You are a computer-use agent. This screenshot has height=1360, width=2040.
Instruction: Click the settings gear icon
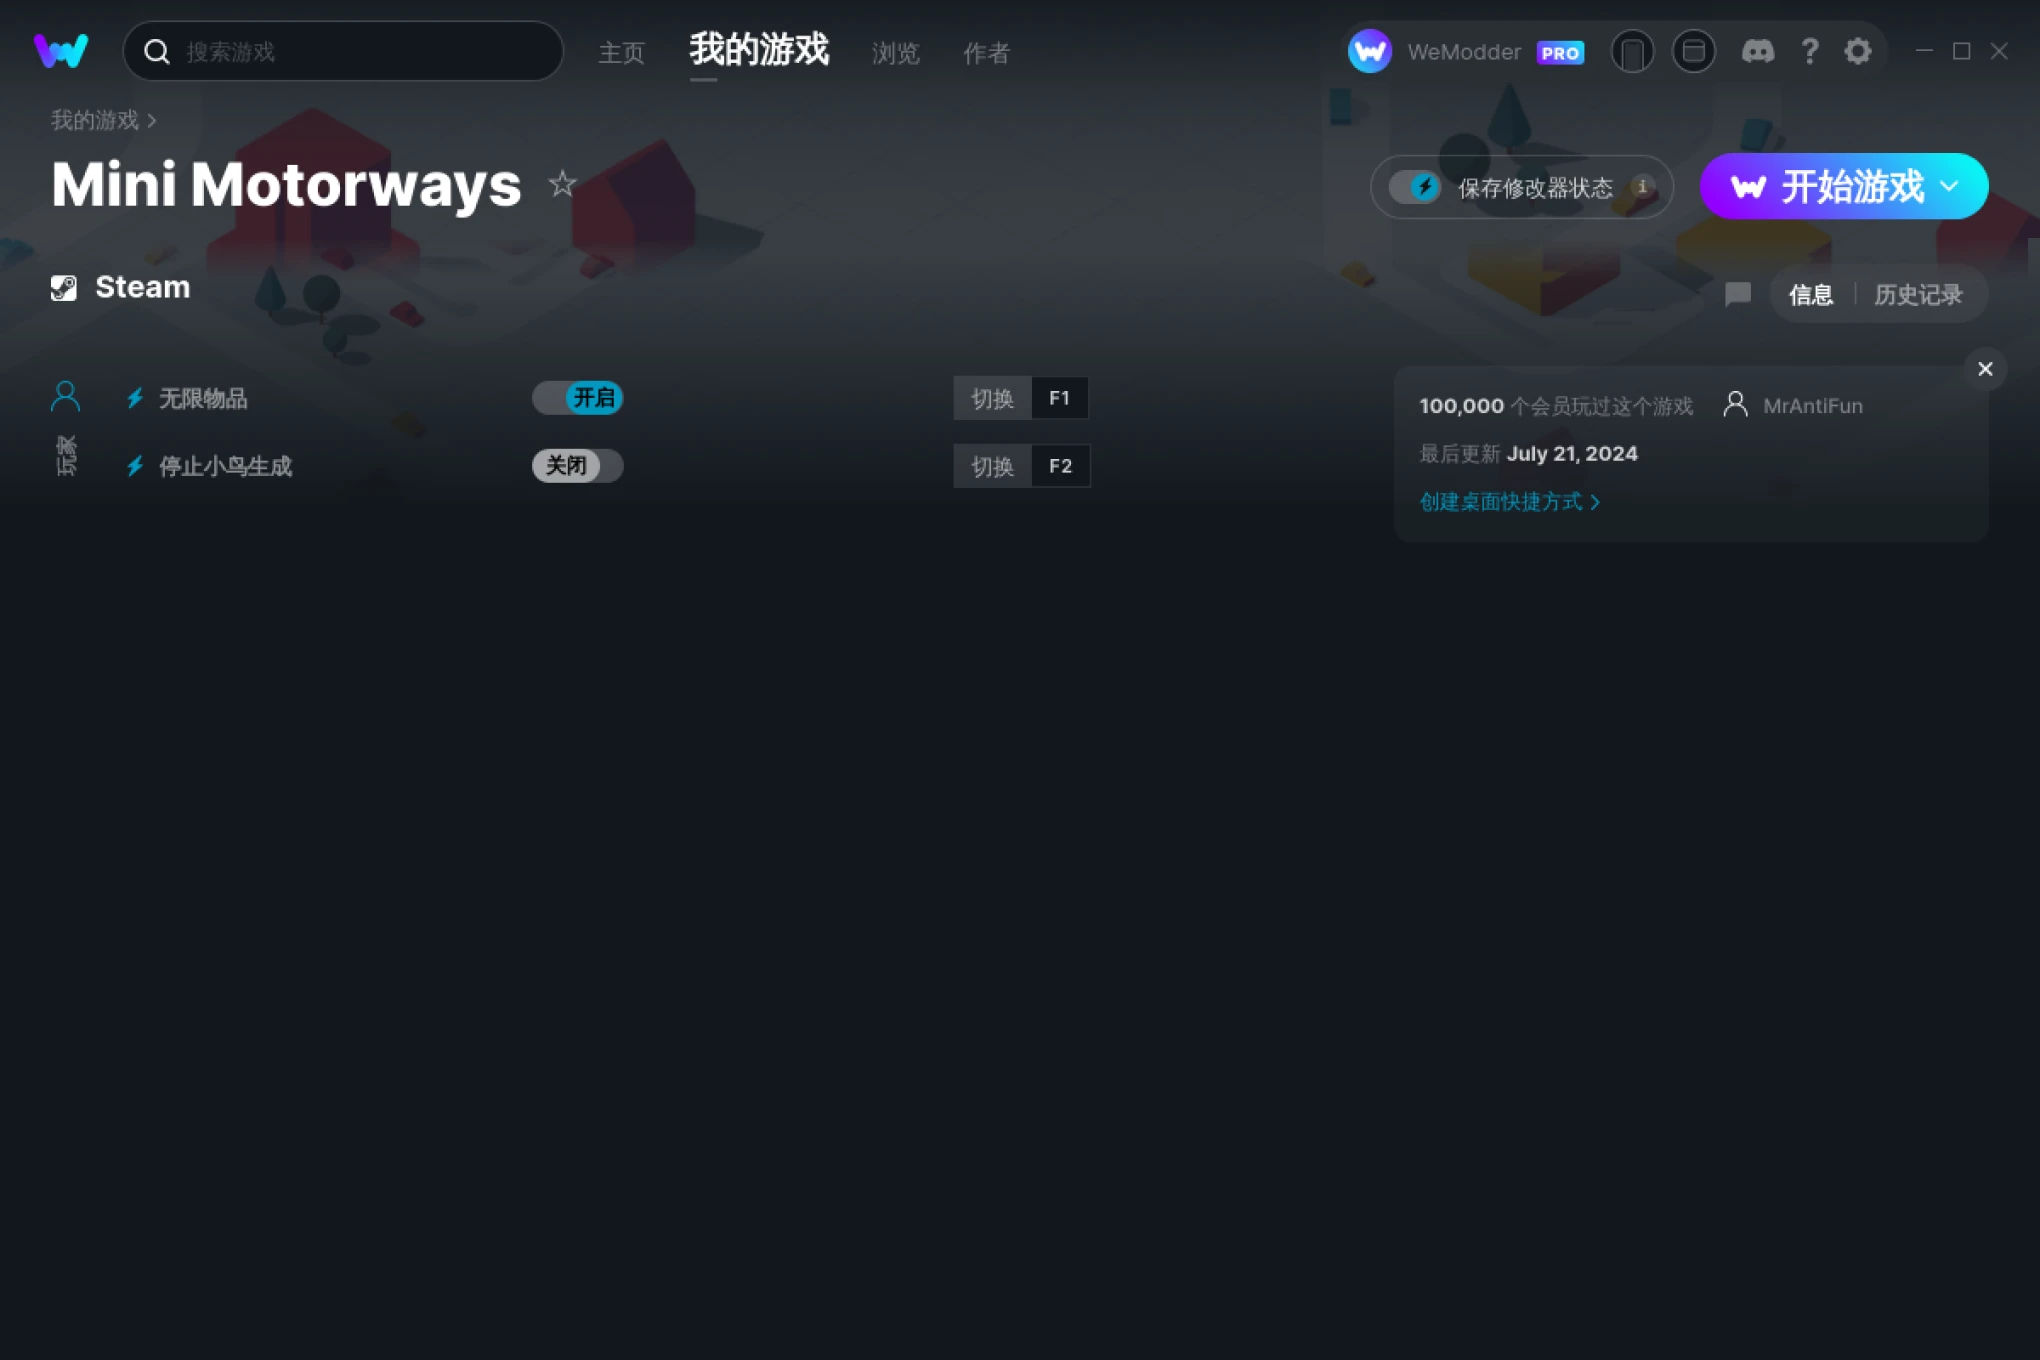[x=1858, y=50]
